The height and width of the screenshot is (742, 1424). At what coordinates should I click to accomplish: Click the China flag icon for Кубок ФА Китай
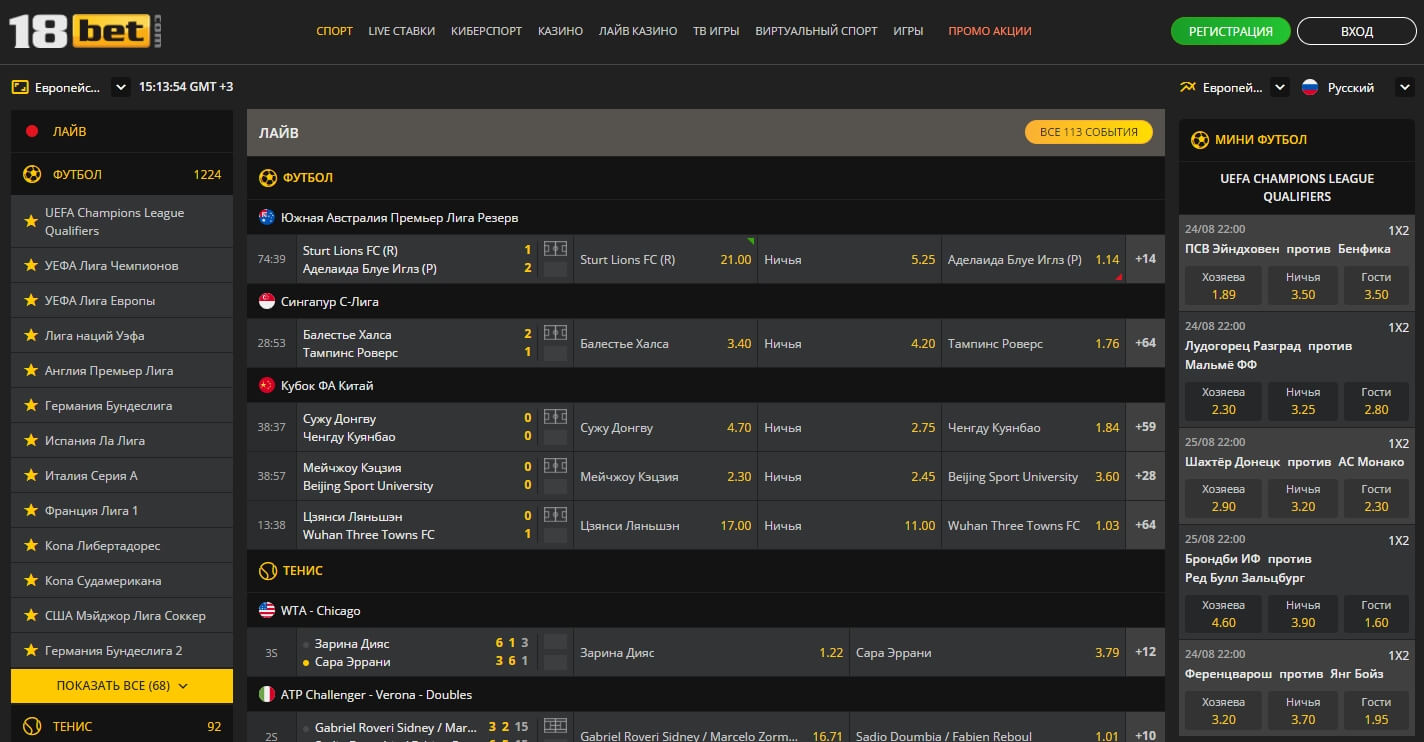(267, 385)
